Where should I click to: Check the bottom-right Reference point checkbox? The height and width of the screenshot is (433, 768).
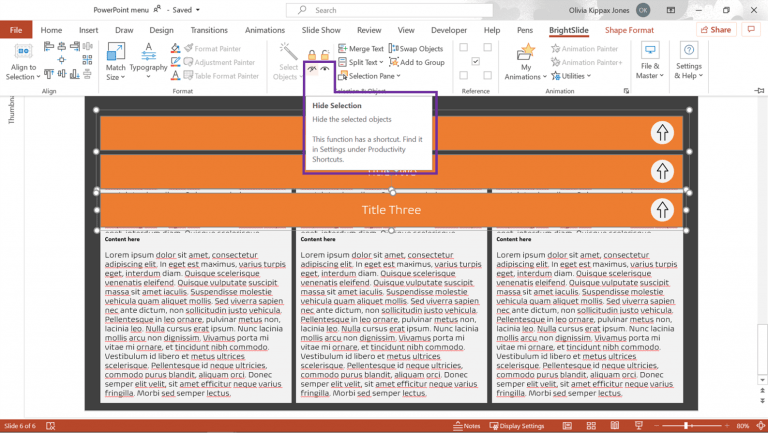point(487,75)
